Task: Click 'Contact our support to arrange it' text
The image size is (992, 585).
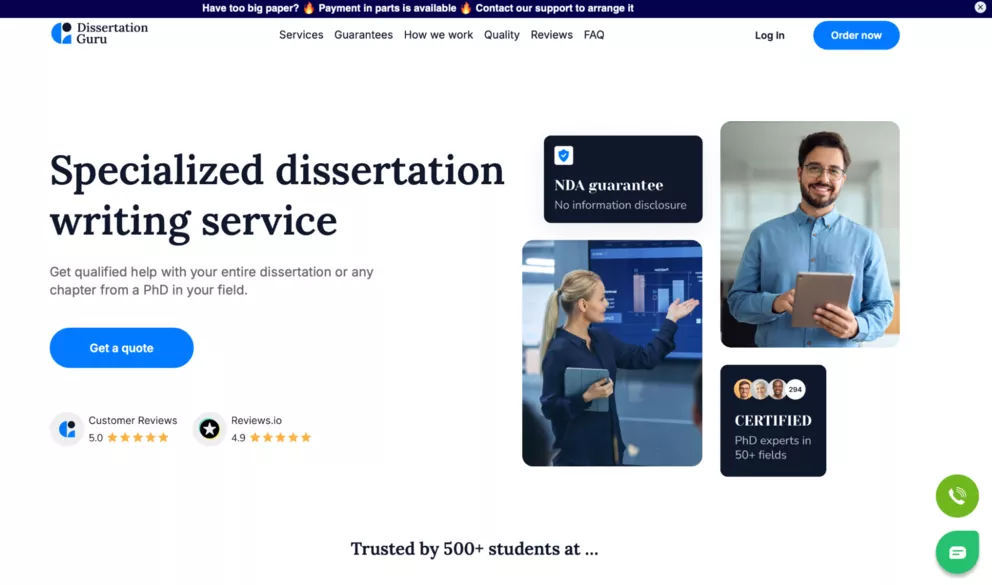Action: tap(554, 8)
